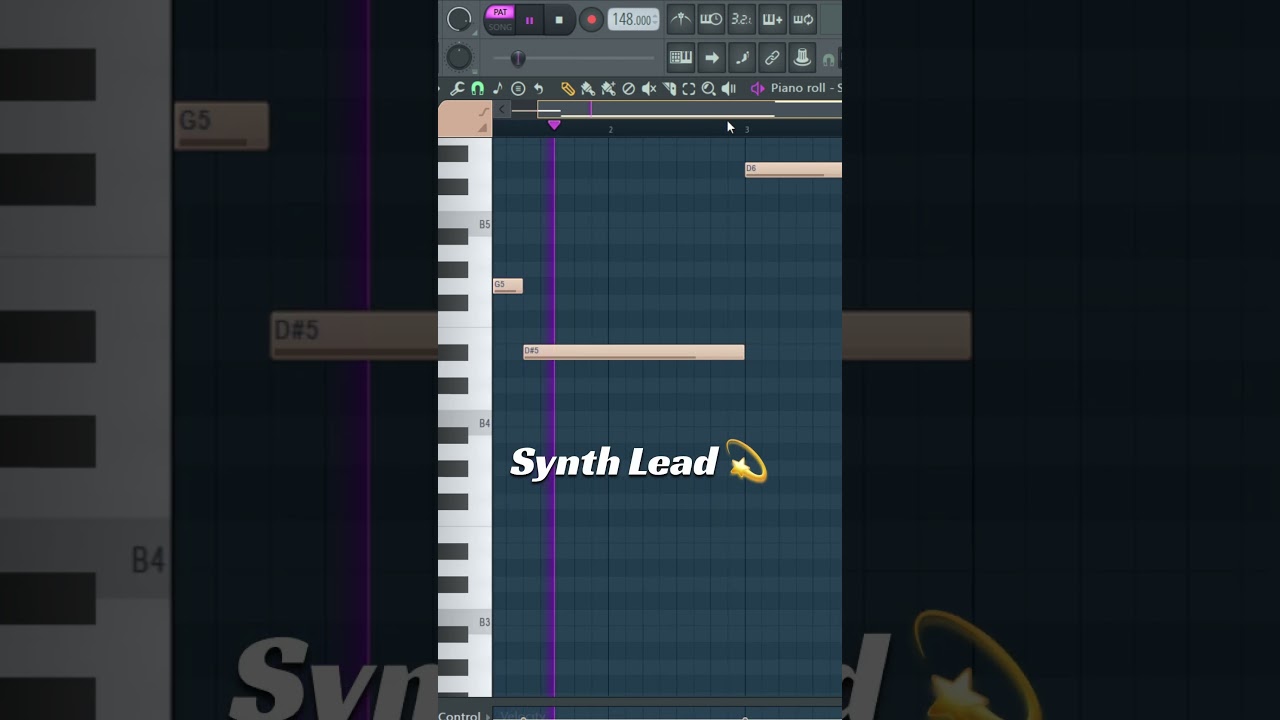Toggle the 3.2.1 recording countdown

[x=741, y=19]
